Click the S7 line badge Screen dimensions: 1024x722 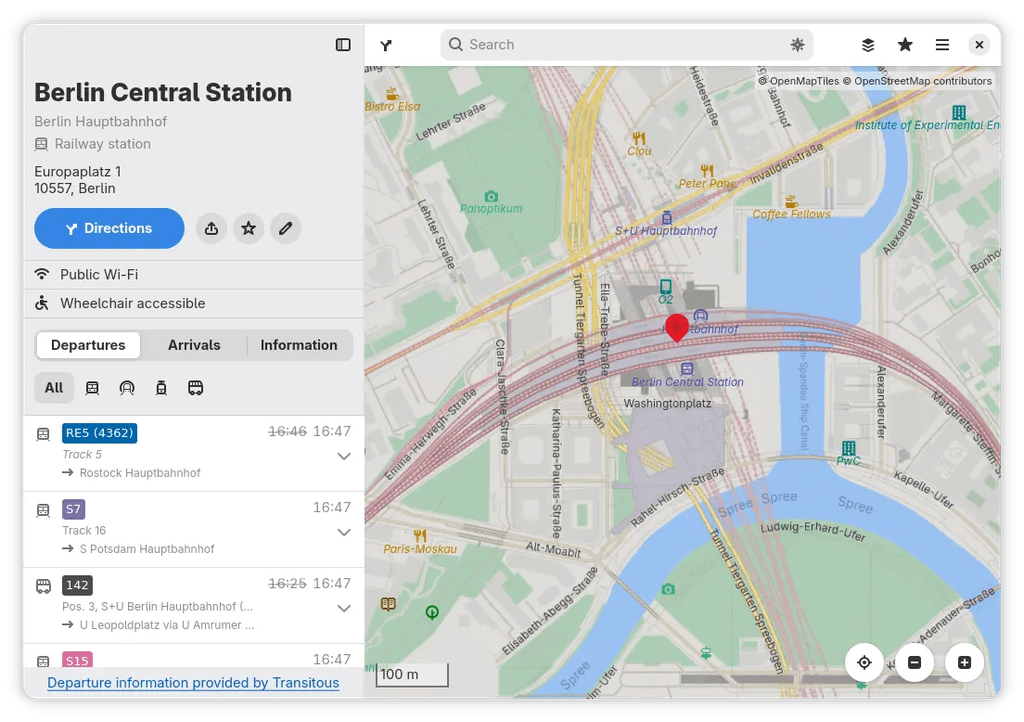pos(73,509)
